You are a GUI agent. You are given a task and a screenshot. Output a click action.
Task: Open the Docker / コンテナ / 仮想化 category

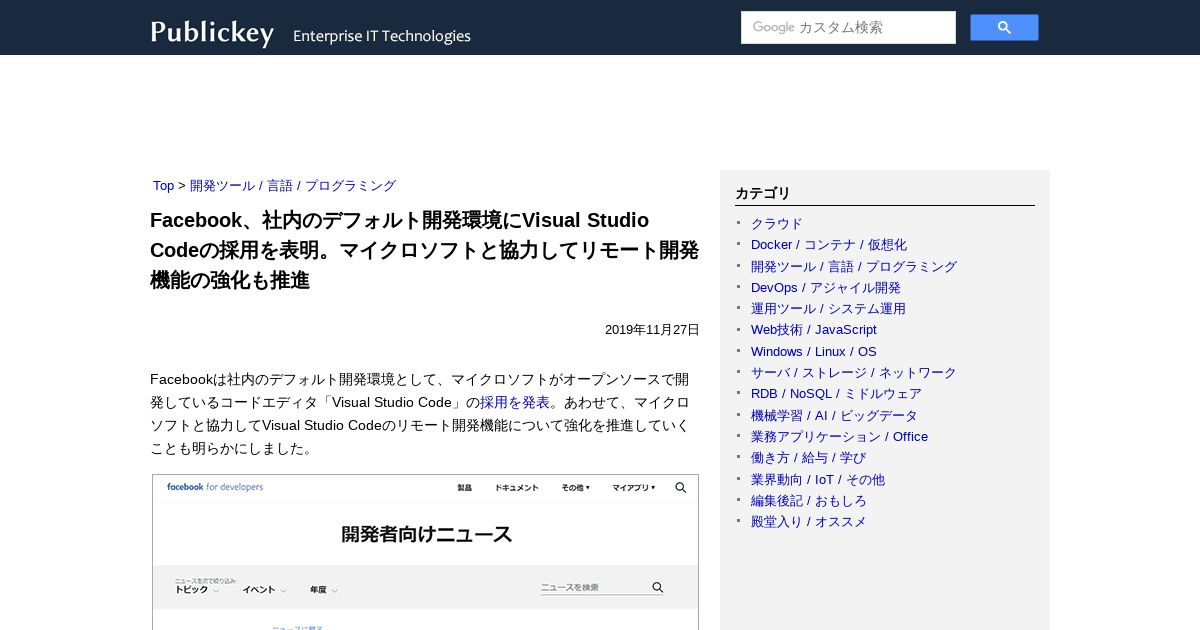(829, 245)
